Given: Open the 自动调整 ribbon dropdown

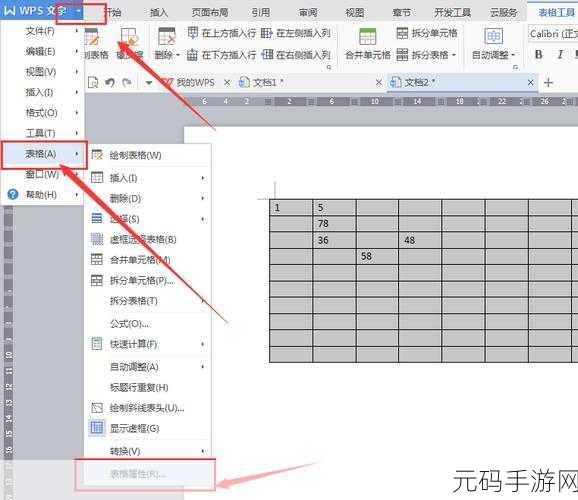Looking at the screenshot, I should coord(494,55).
